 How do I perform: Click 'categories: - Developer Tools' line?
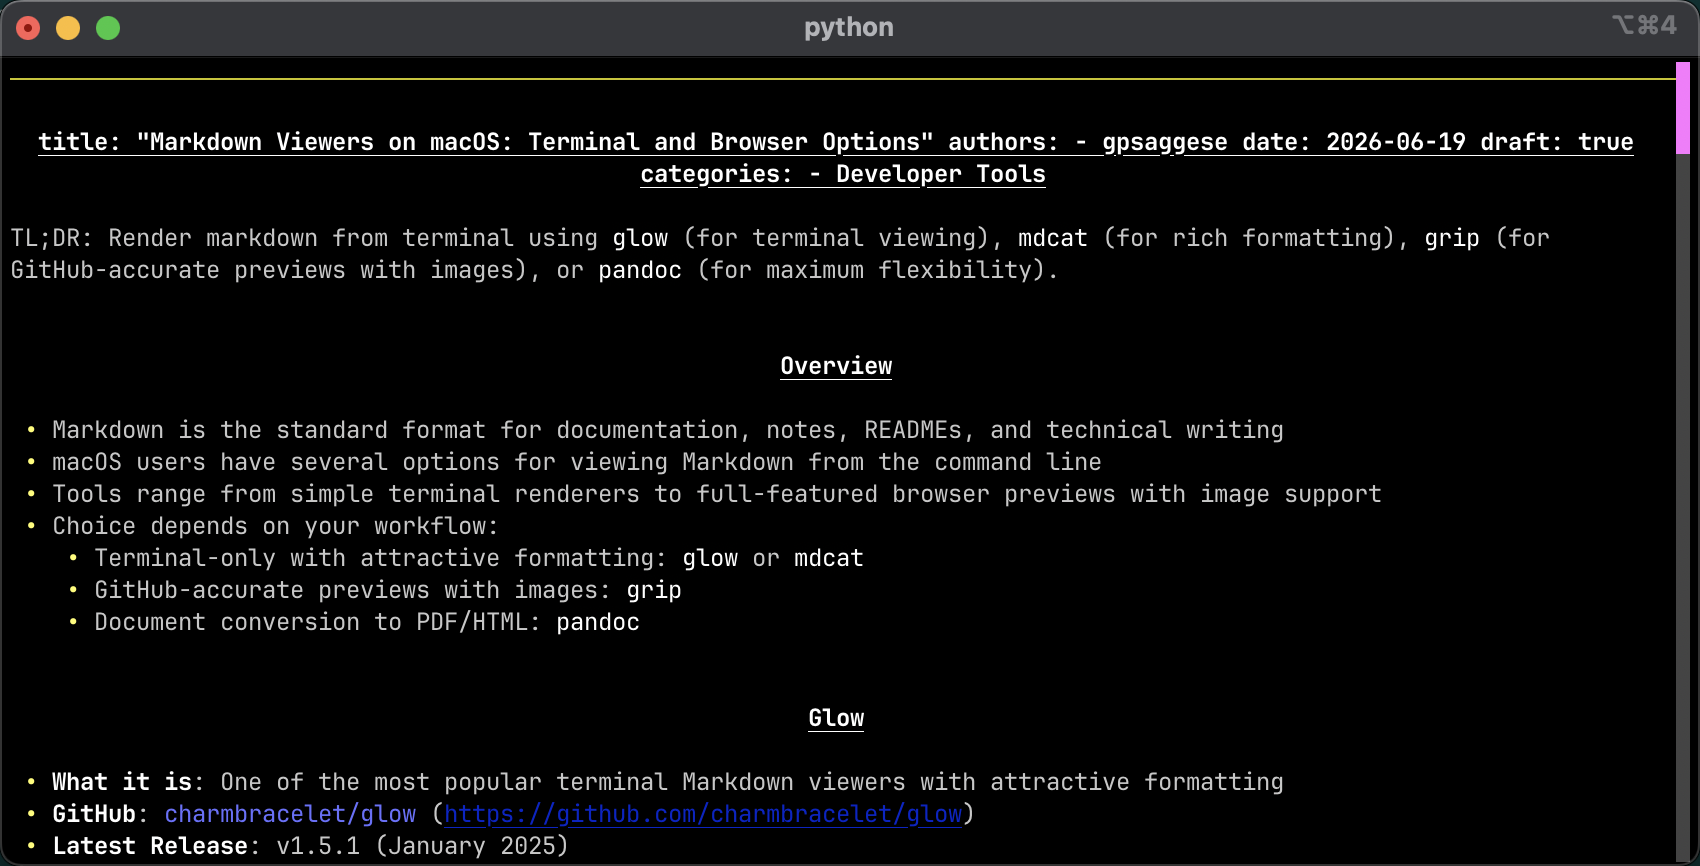tap(843, 174)
